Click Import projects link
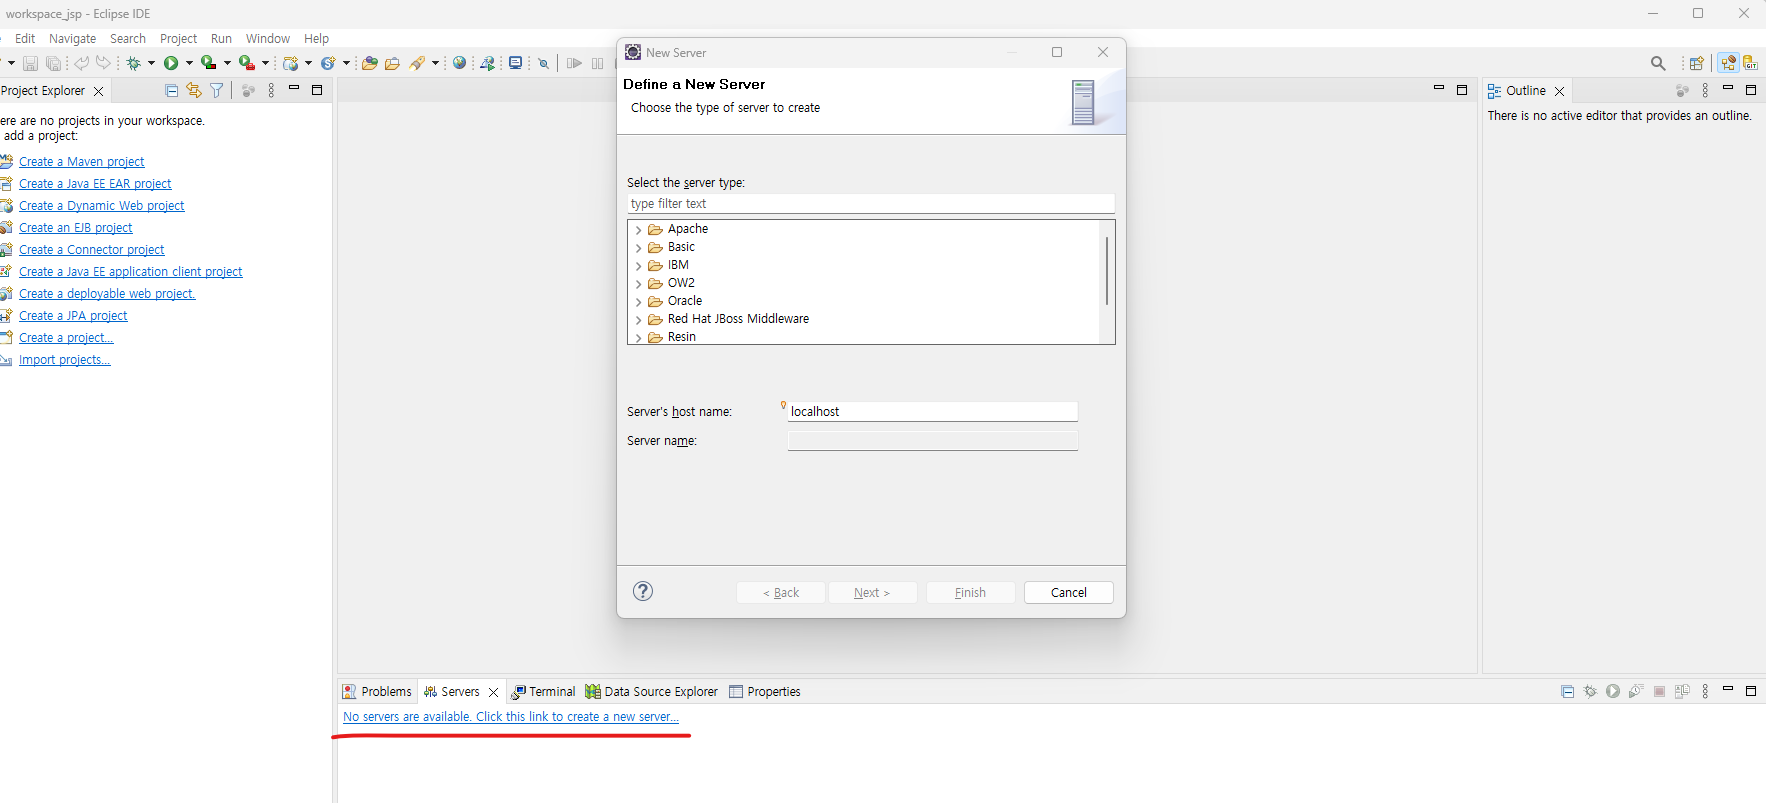This screenshot has height=803, width=1766. point(64,360)
